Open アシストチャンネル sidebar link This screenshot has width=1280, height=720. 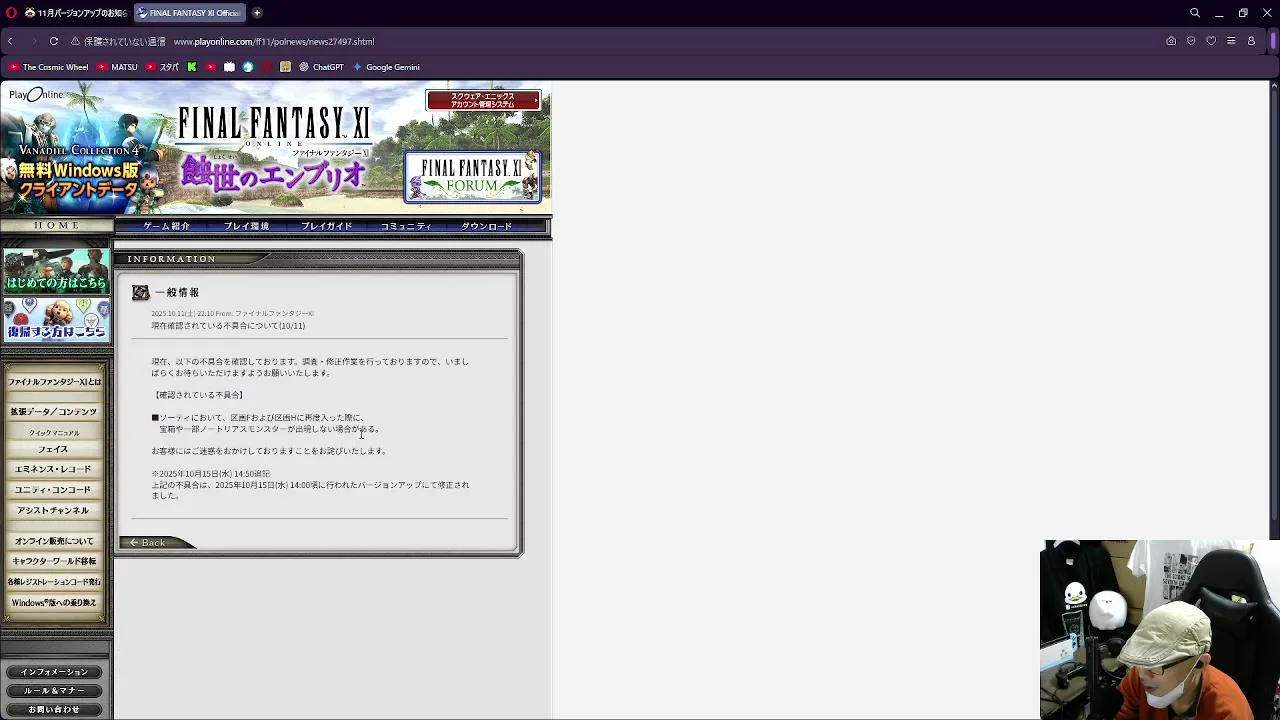(54, 511)
